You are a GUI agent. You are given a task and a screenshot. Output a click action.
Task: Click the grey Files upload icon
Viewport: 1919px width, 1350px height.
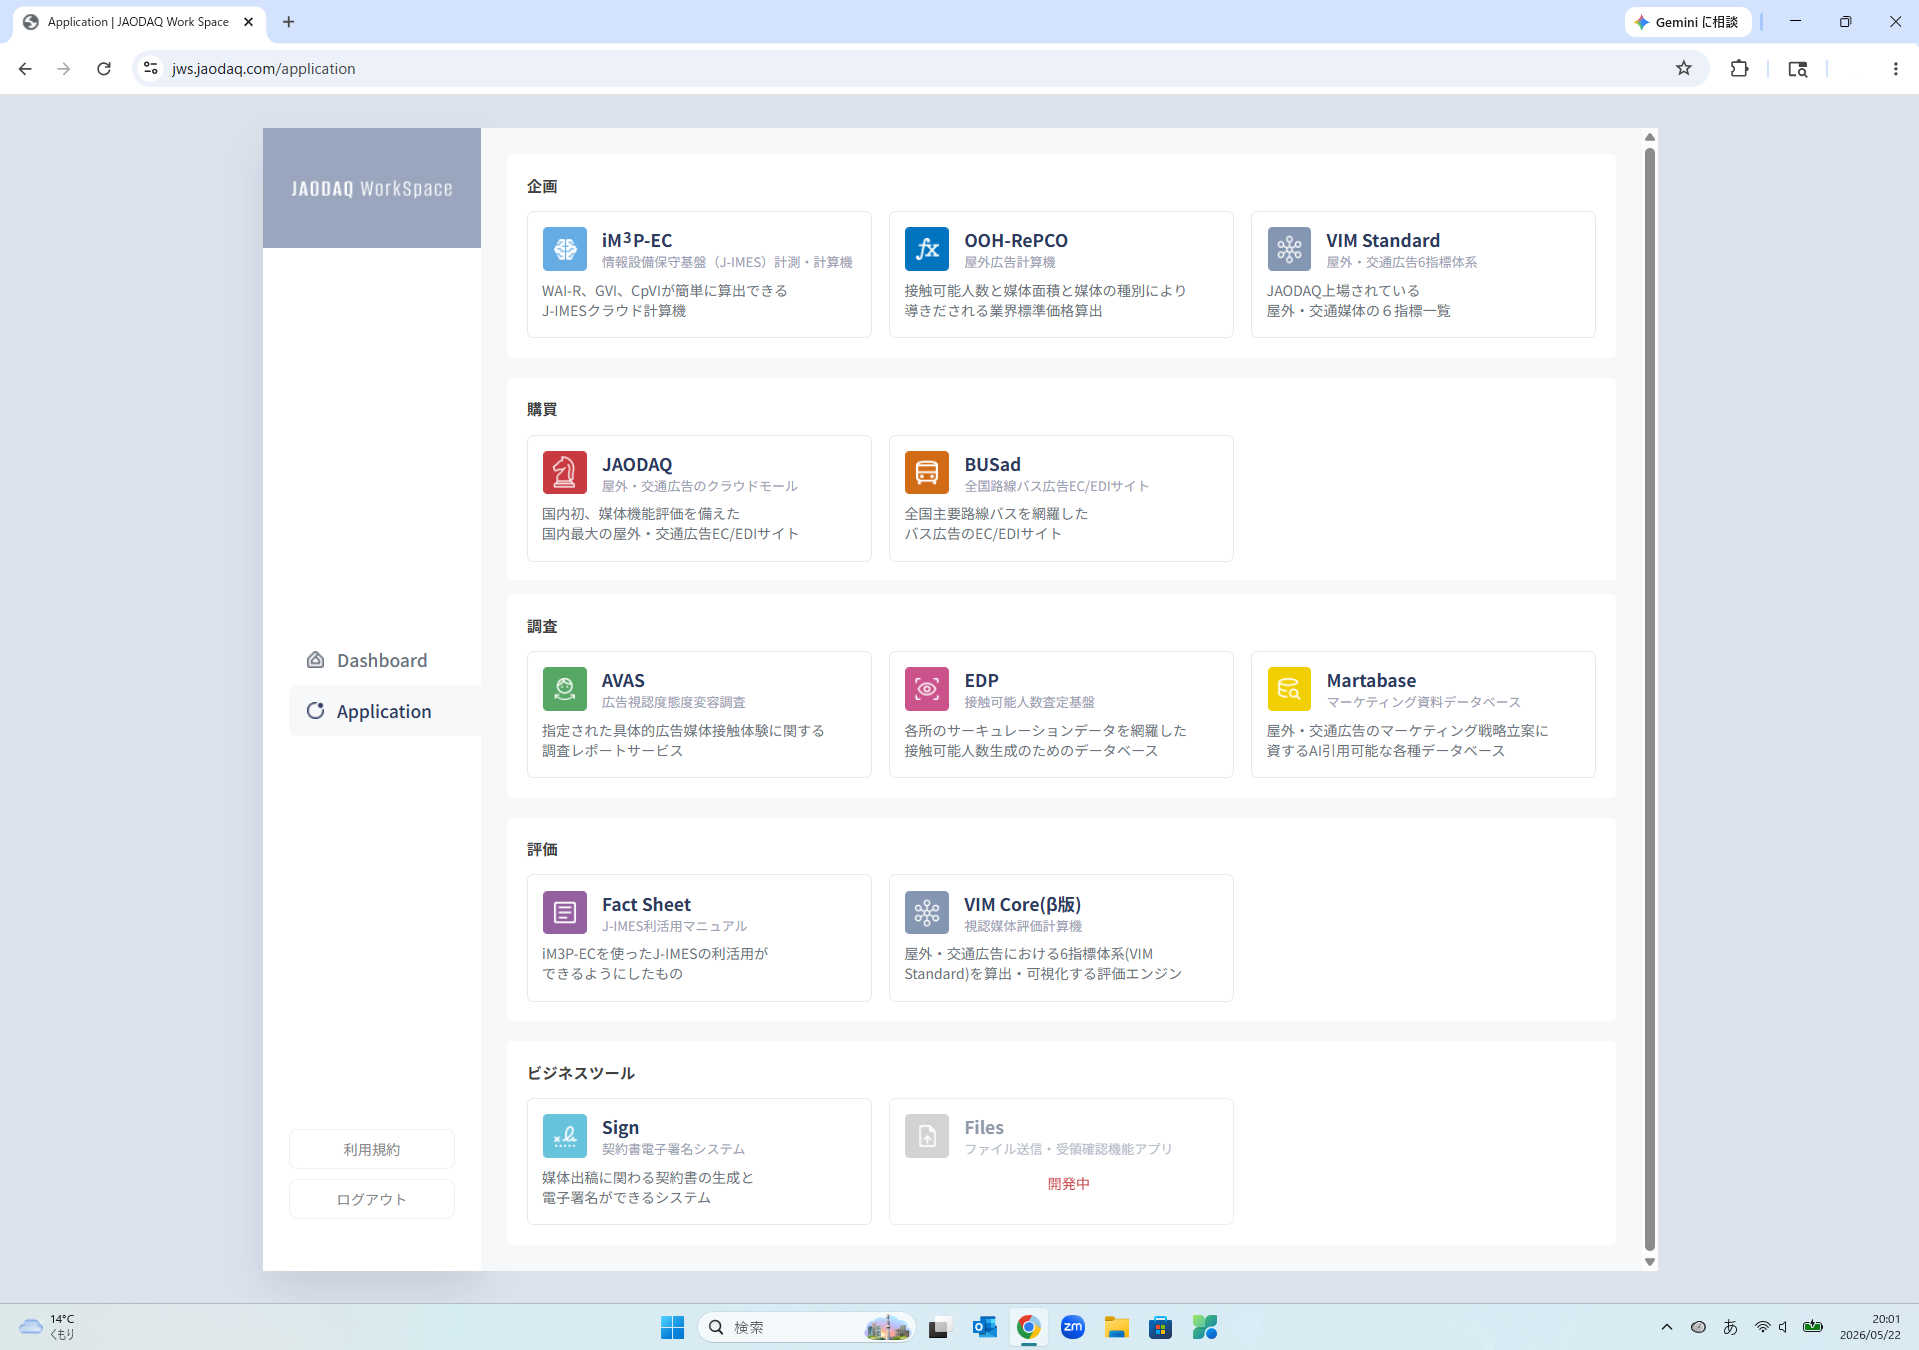927,1136
